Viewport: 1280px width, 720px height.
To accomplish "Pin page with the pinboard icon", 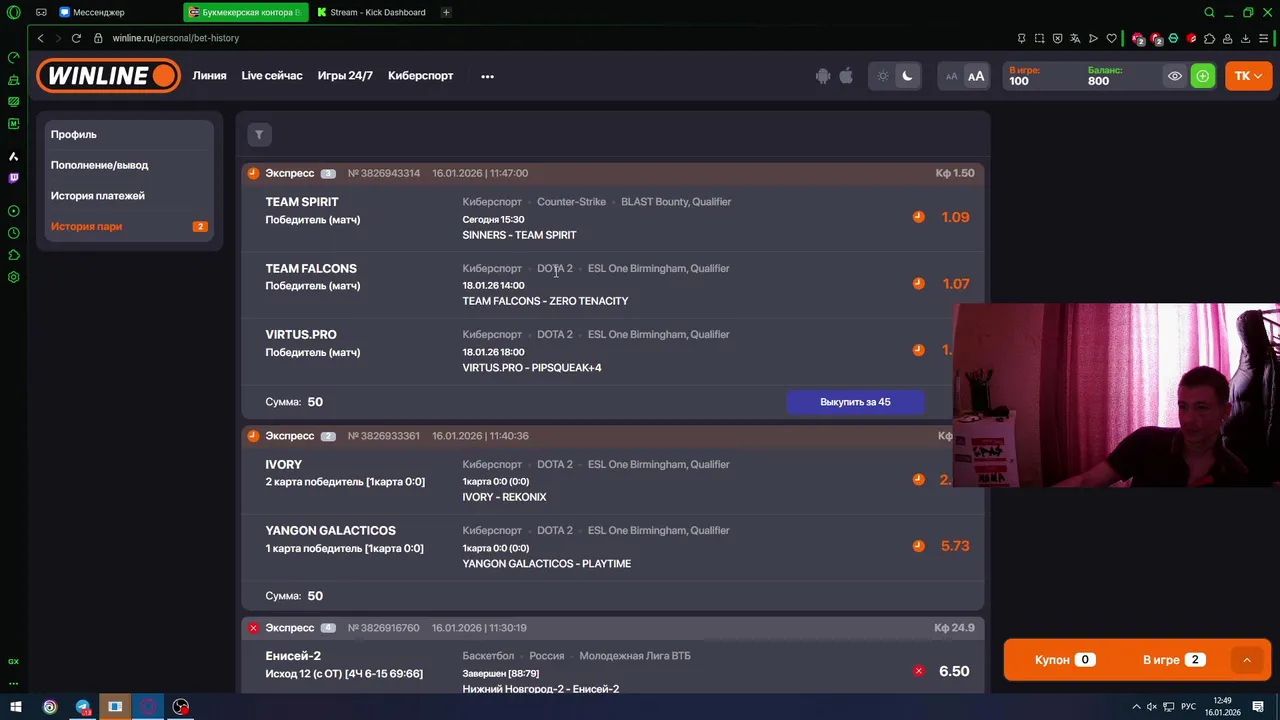I will coord(1021,38).
